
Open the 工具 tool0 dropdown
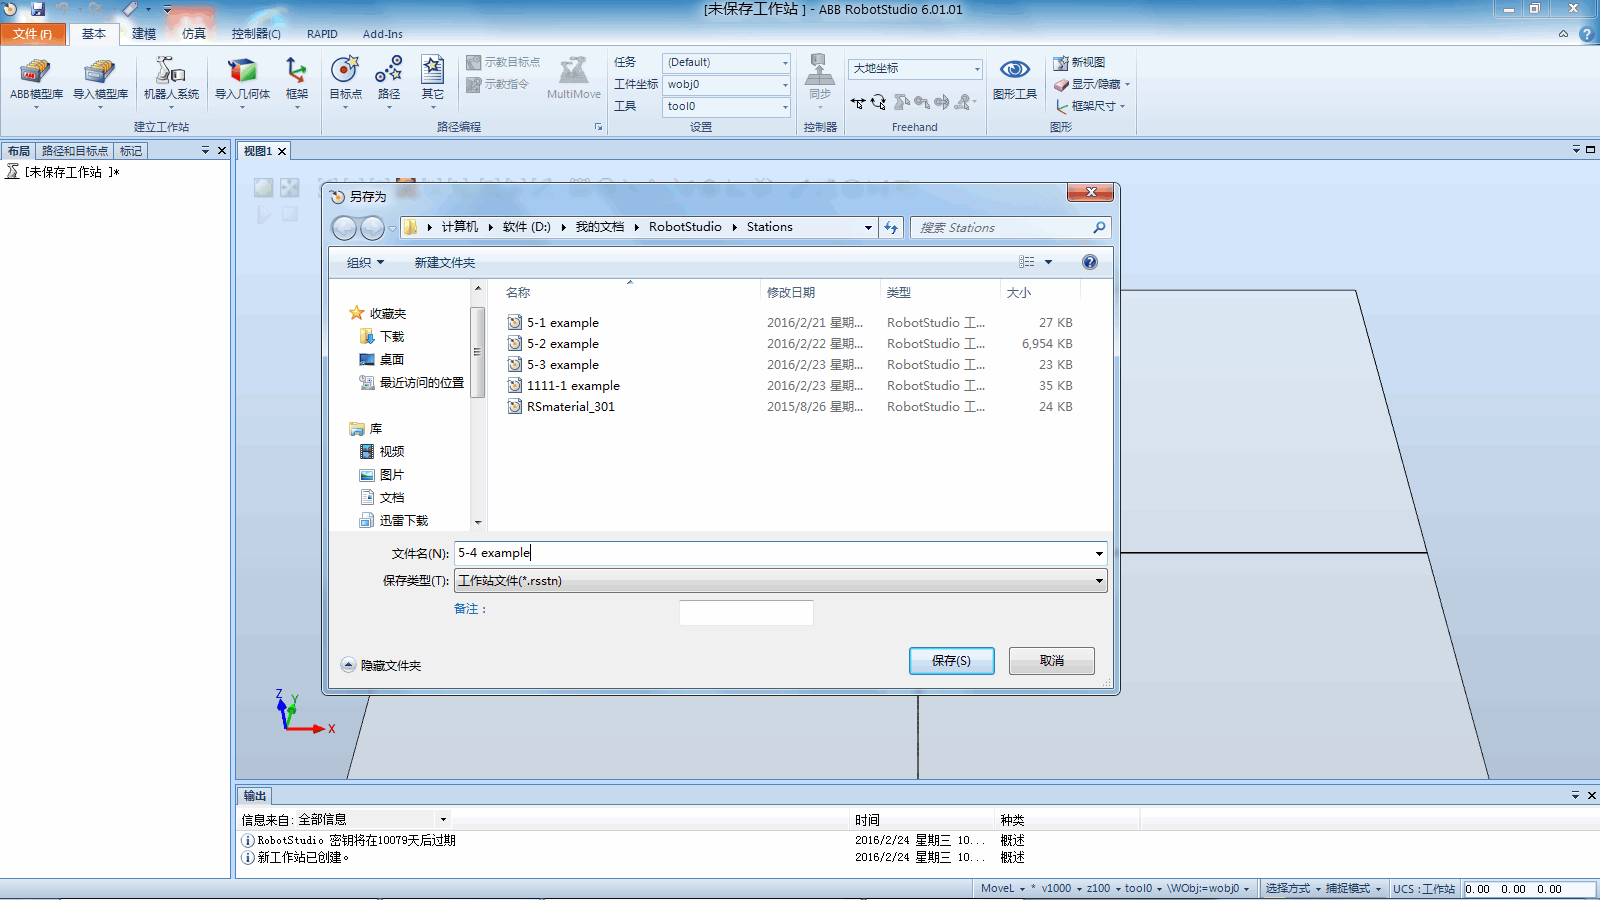pyautogui.click(x=785, y=107)
